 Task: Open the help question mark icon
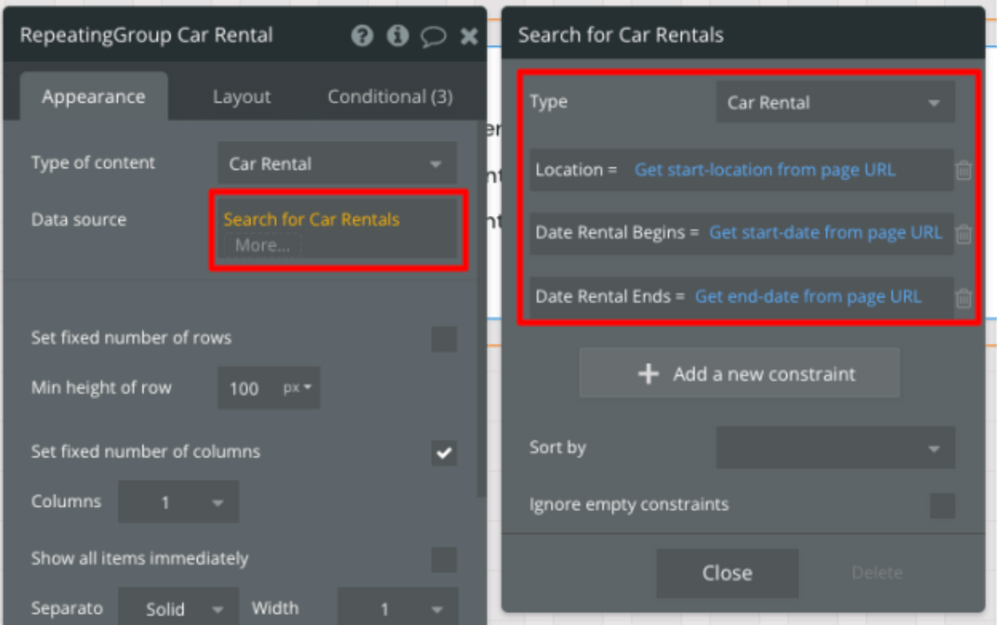tap(363, 36)
